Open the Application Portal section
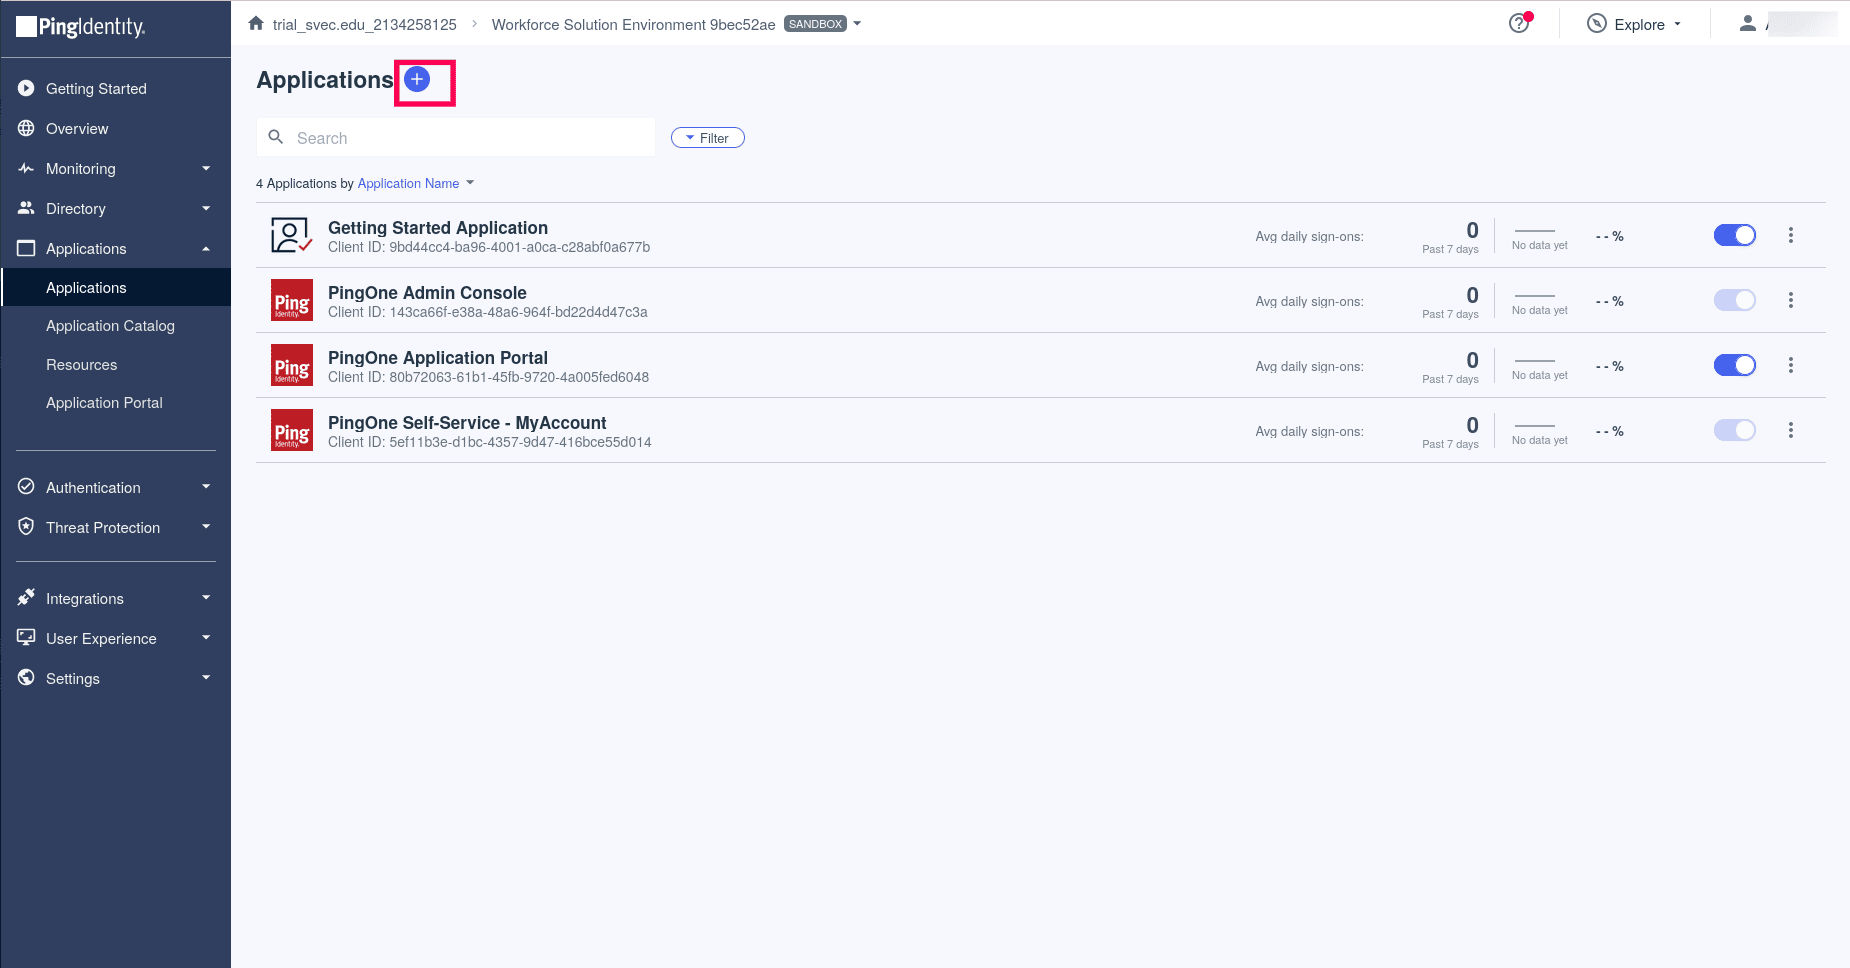 click(x=104, y=402)
